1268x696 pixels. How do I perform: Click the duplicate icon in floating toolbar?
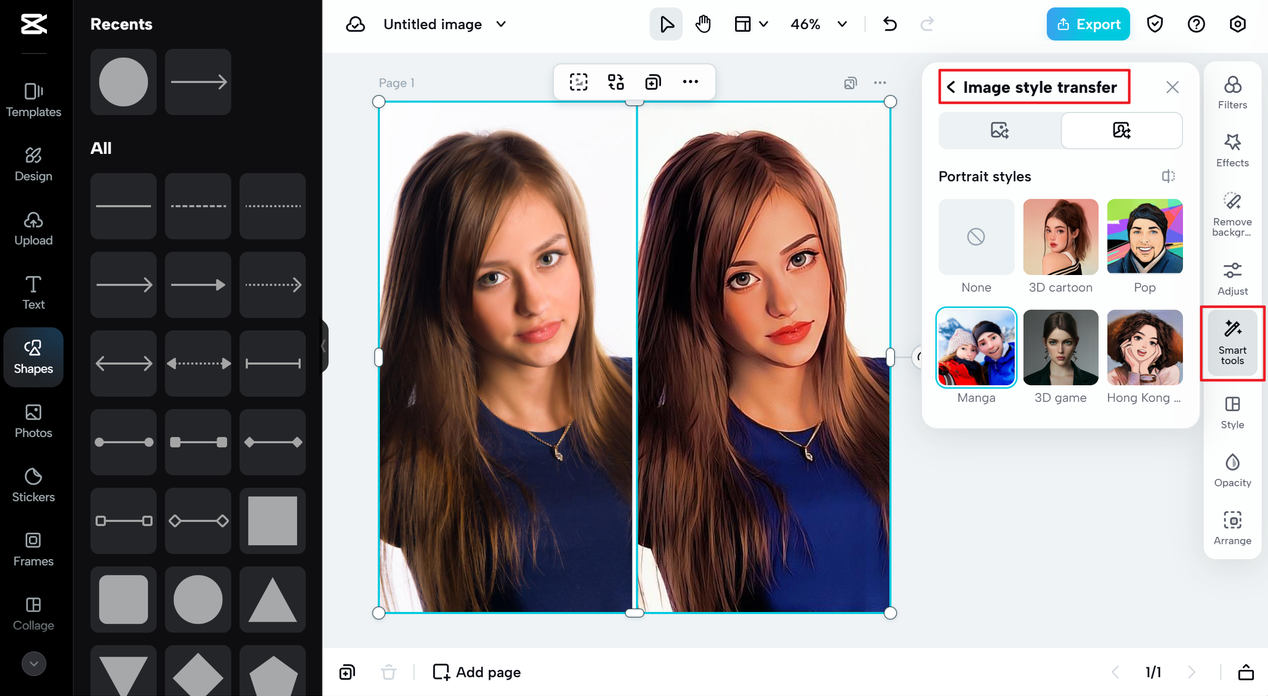[653, 82]
